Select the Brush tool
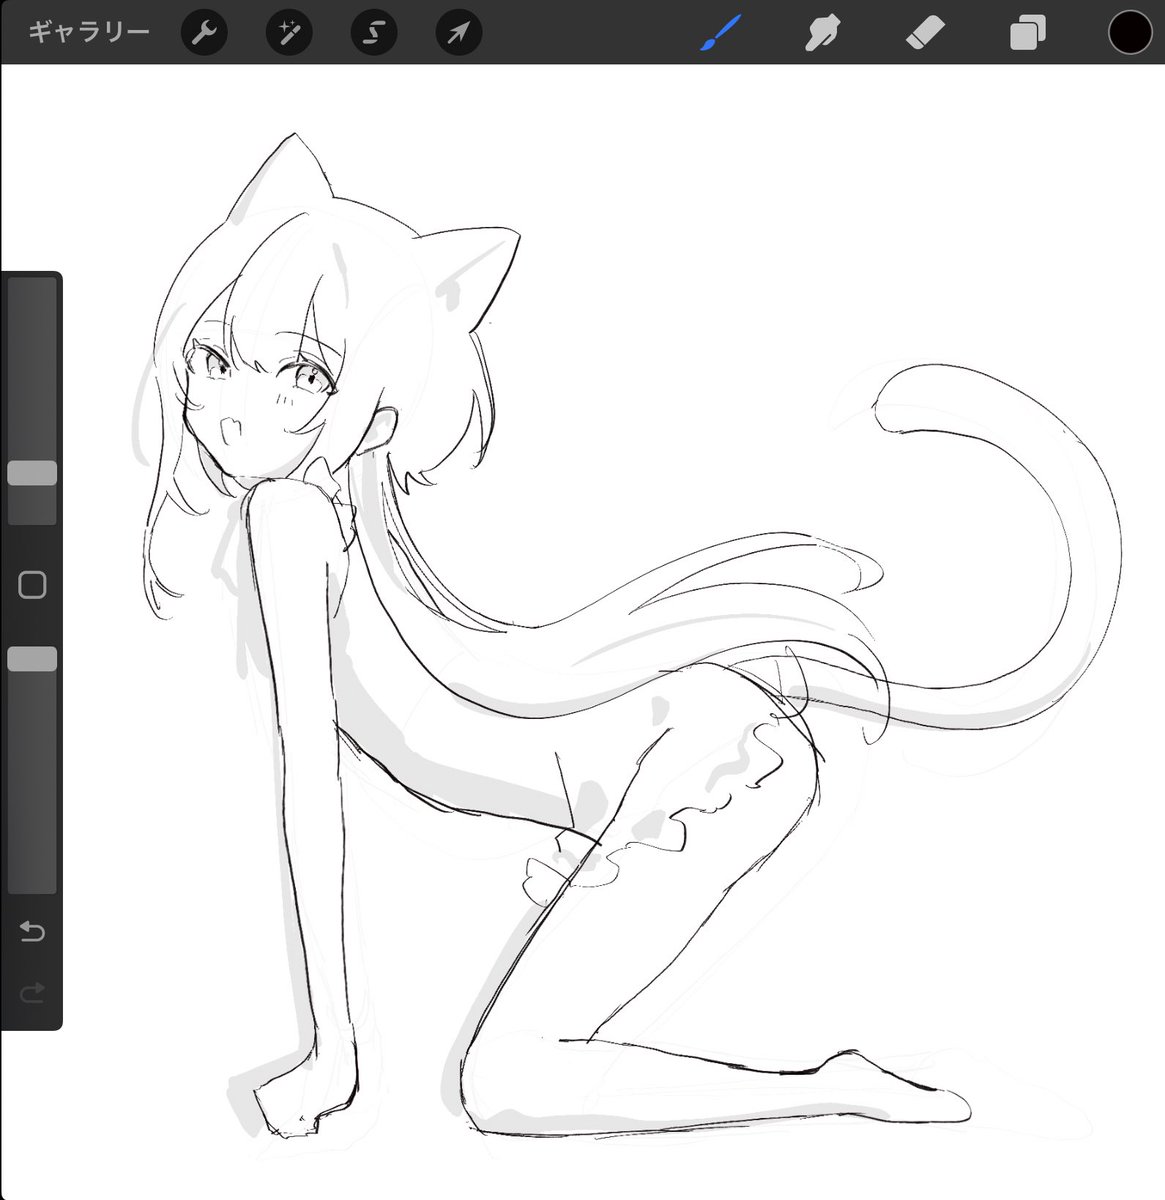 pos(720,33)
